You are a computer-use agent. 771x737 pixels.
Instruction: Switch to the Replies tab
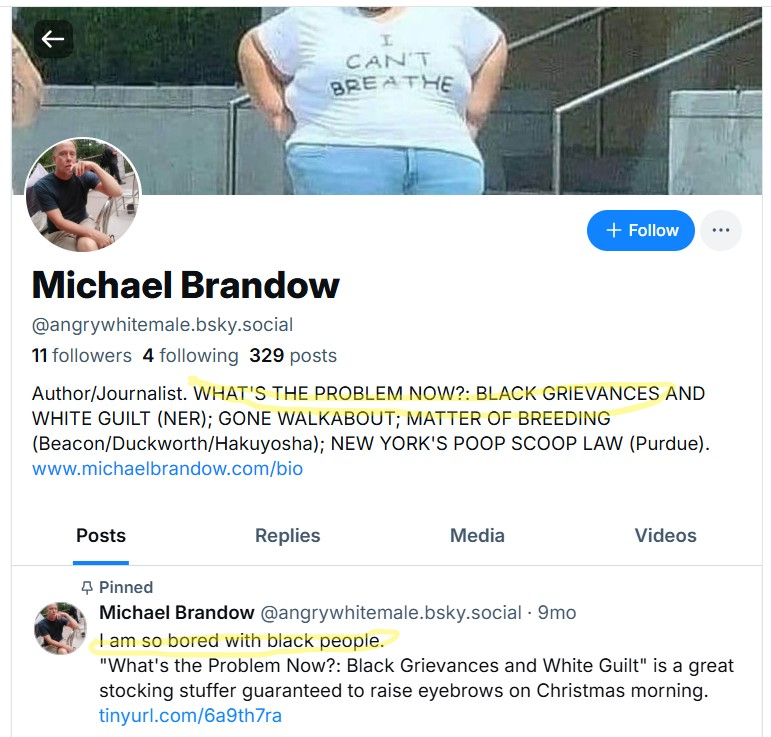click(x=288, y=535)
